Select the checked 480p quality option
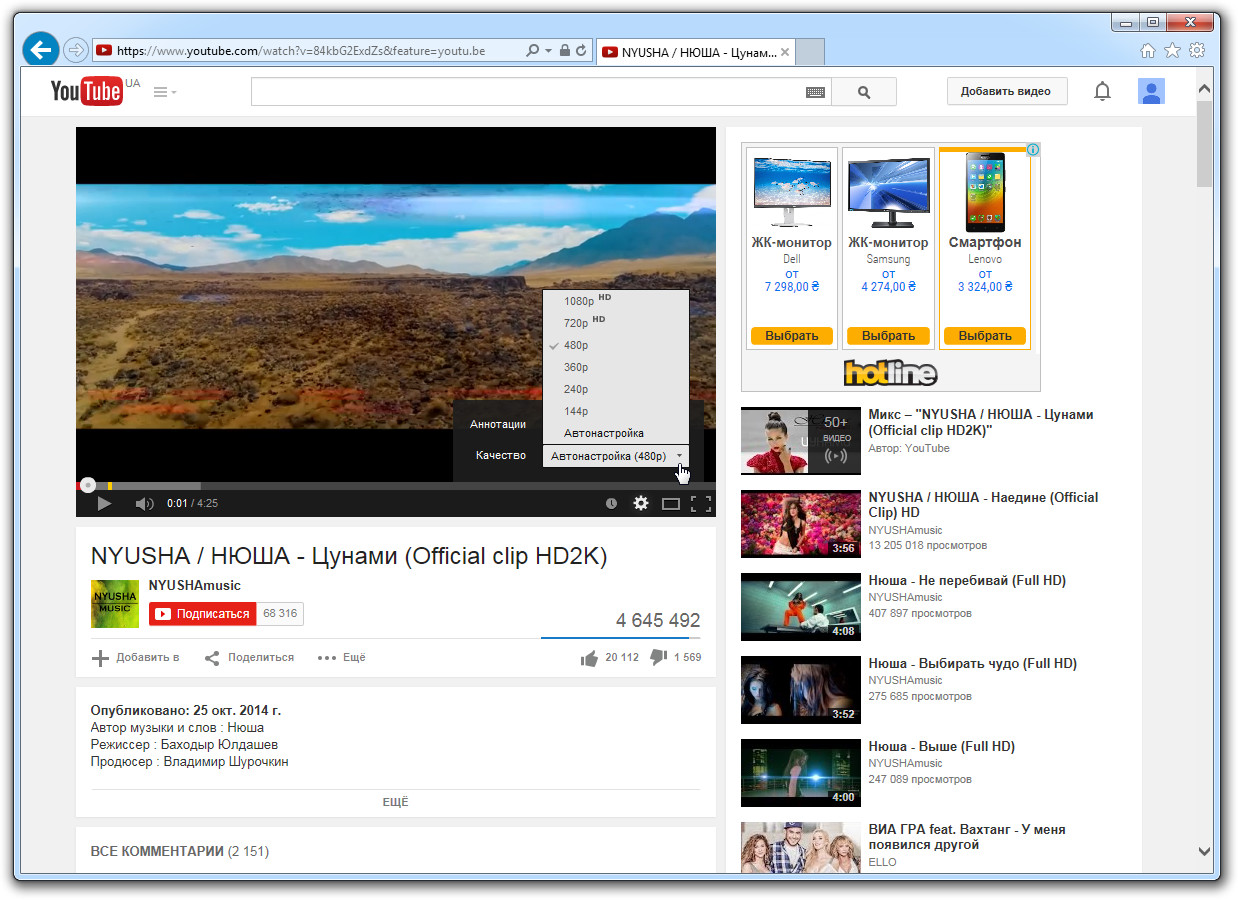Screen dimensions: 1238x900 coord(616,345)
